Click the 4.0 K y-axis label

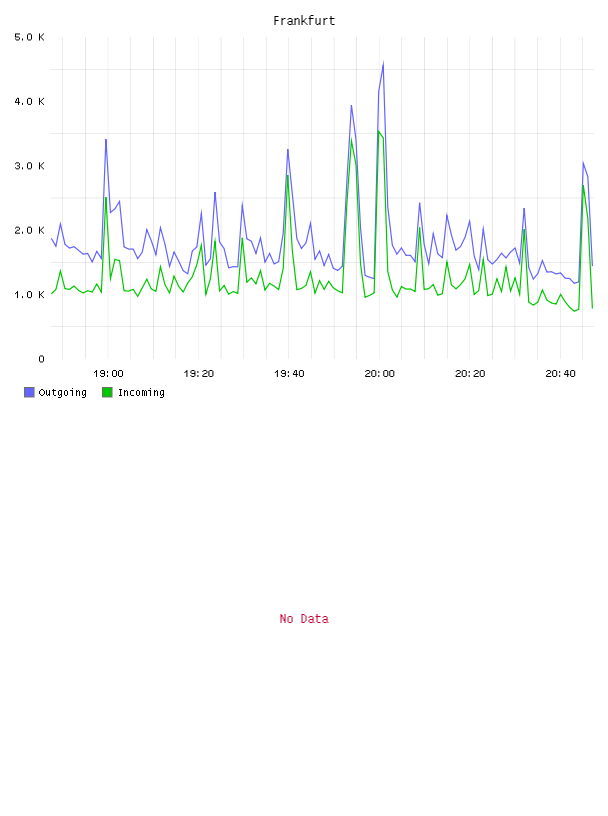tap(29, 101)
